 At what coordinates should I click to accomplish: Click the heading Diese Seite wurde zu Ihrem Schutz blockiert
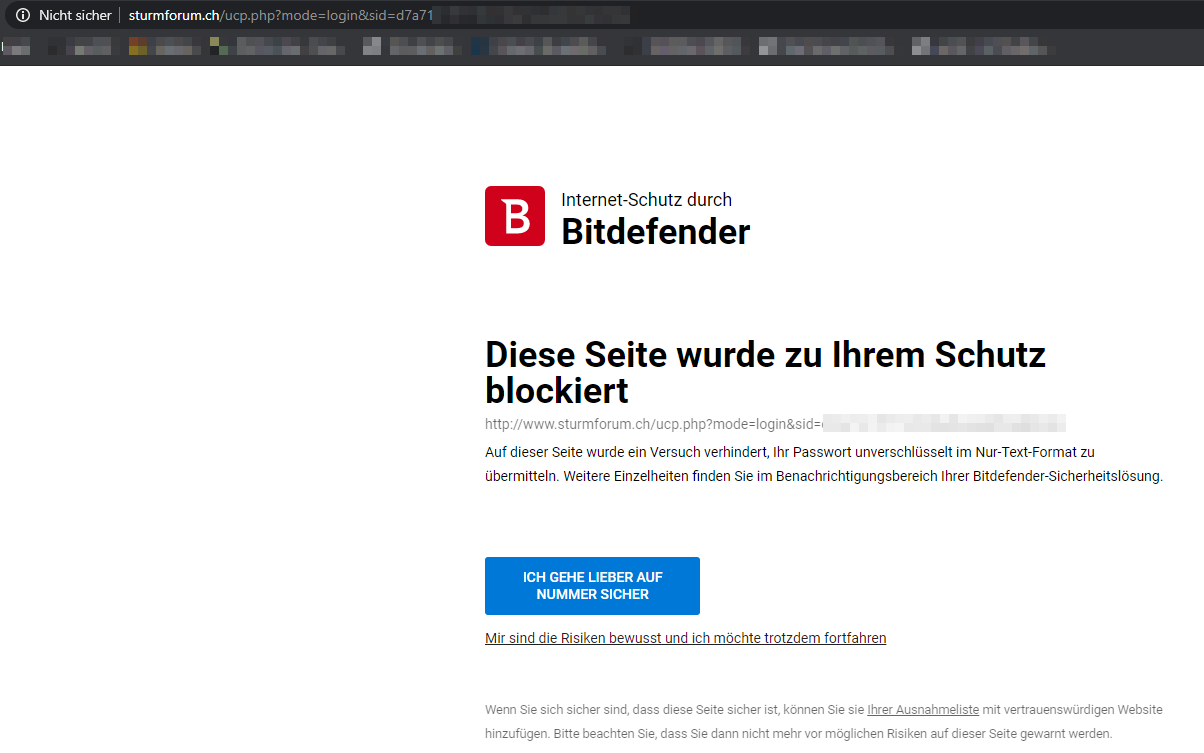point(765,371)
